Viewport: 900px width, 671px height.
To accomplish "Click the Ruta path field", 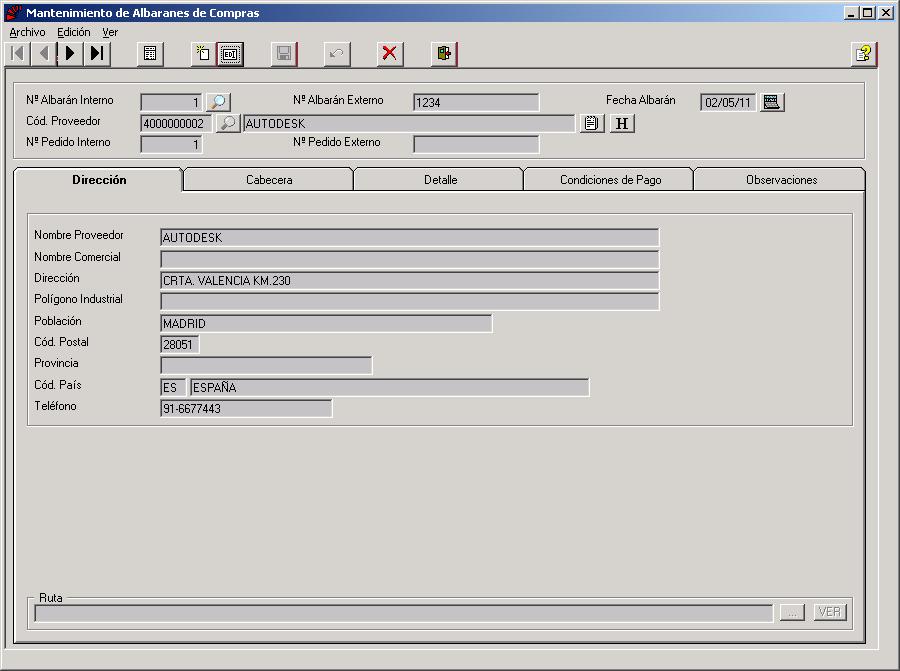I will coord(404,613).
